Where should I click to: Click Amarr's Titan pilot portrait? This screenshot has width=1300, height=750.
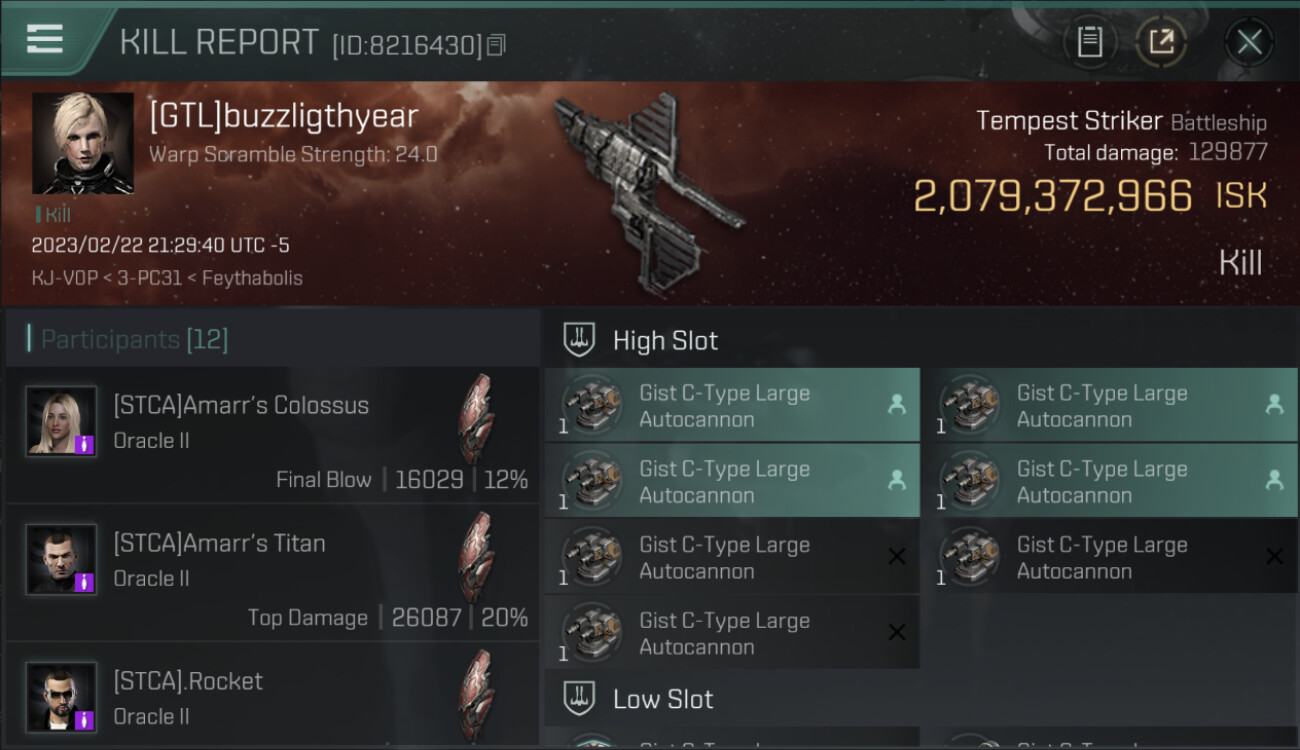pyautogui.click(x=61, y=558)
